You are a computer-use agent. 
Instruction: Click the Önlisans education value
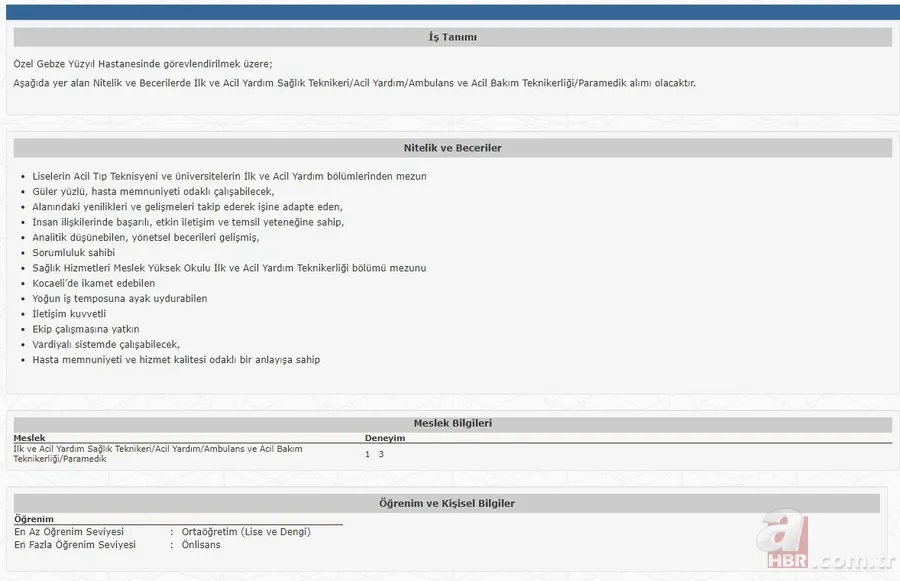[201, 545]
